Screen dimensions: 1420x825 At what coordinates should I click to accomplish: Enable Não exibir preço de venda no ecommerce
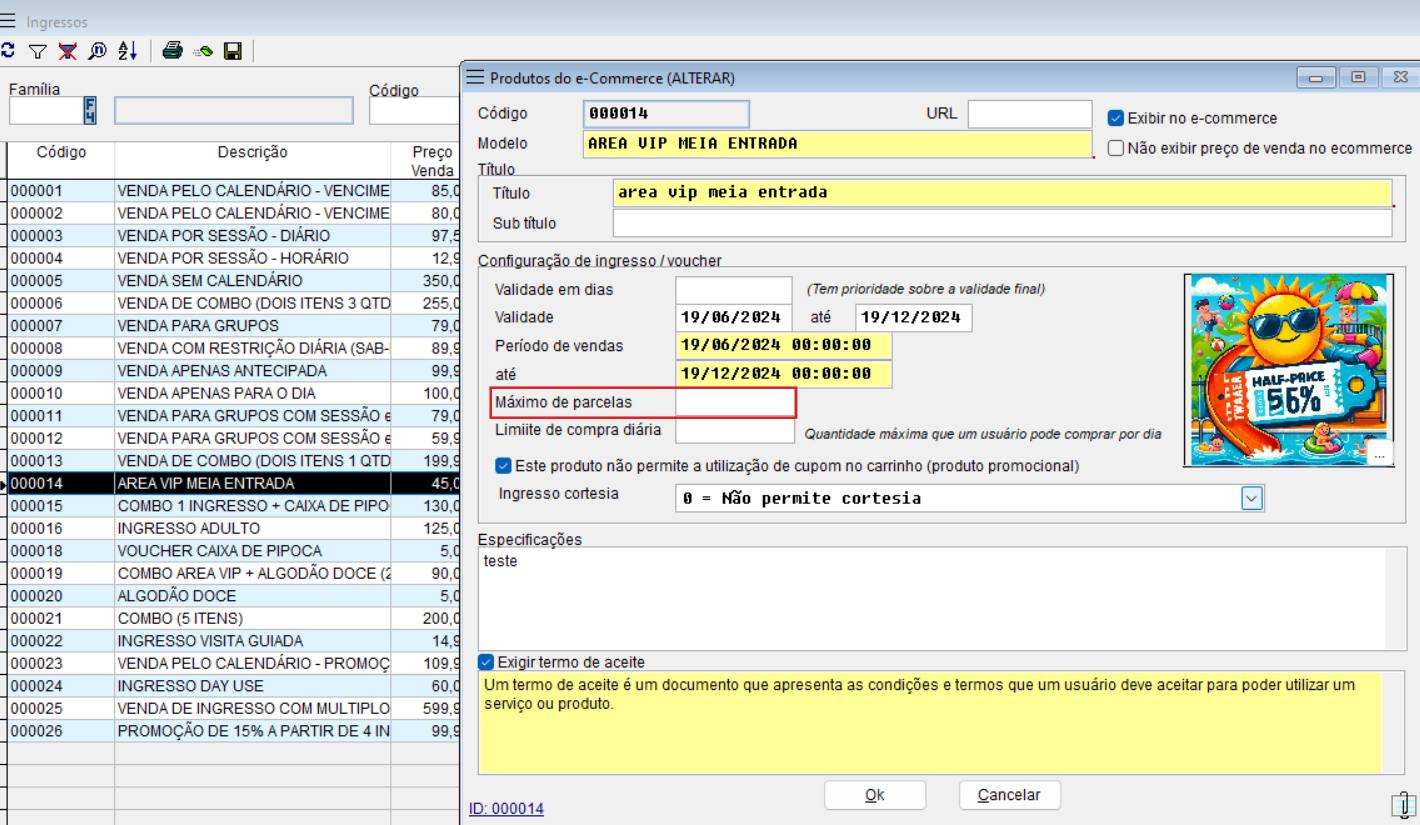[1116, 148]
